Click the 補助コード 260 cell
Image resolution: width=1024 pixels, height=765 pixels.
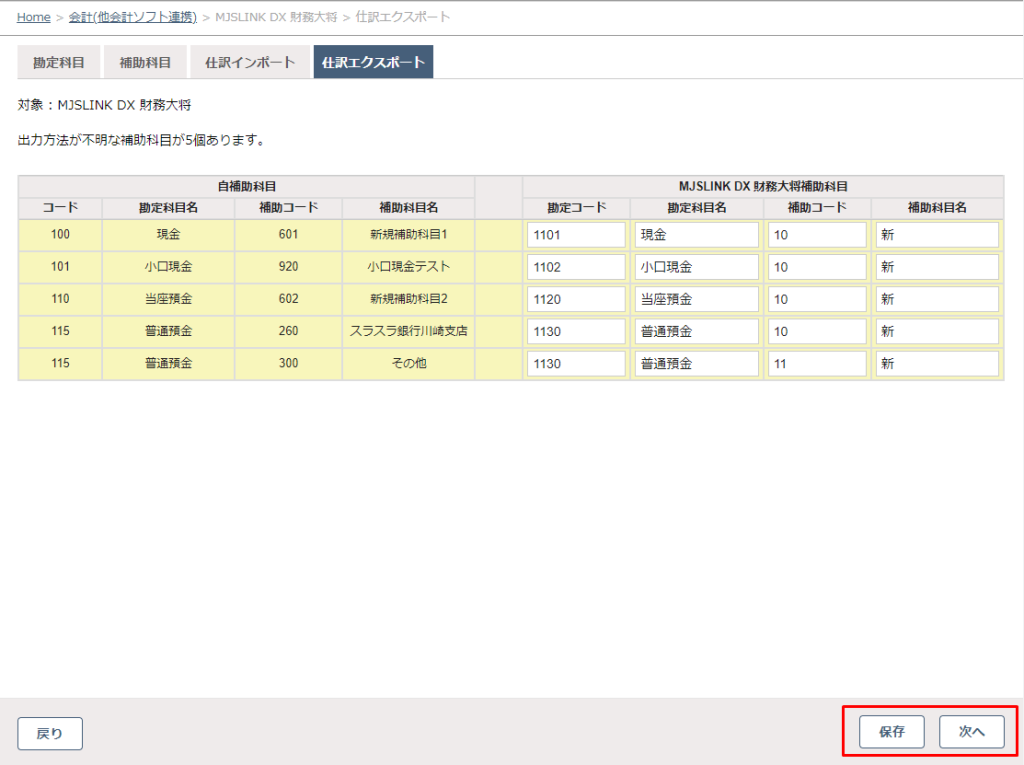click(288, 331)
